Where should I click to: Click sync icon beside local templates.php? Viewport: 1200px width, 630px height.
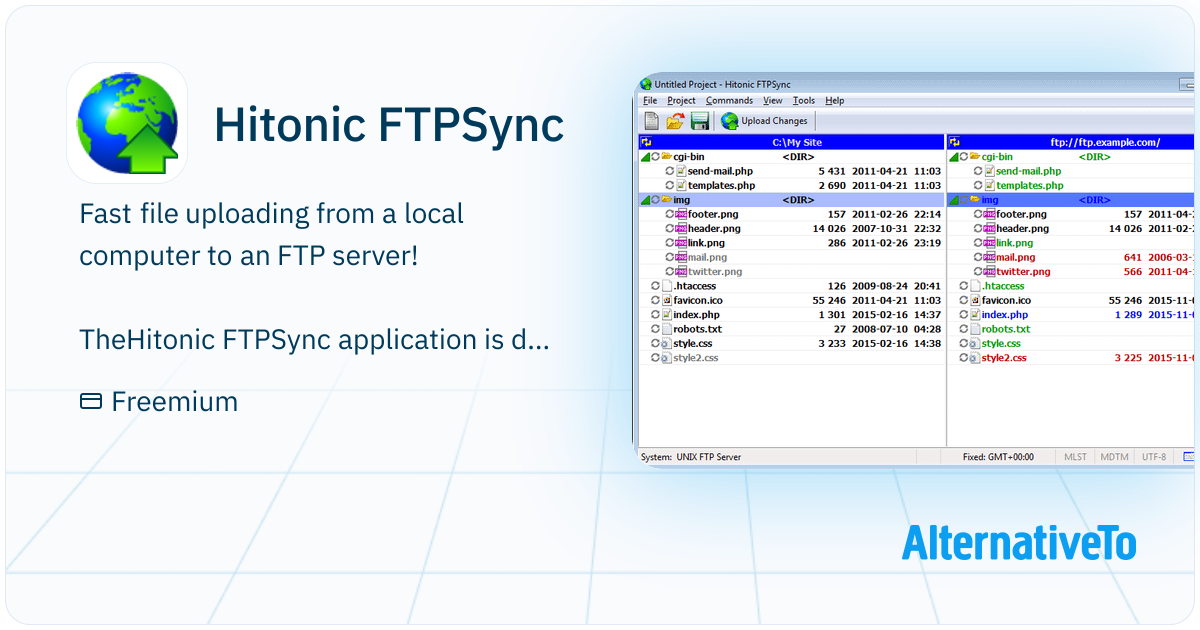tap(670, 185)
